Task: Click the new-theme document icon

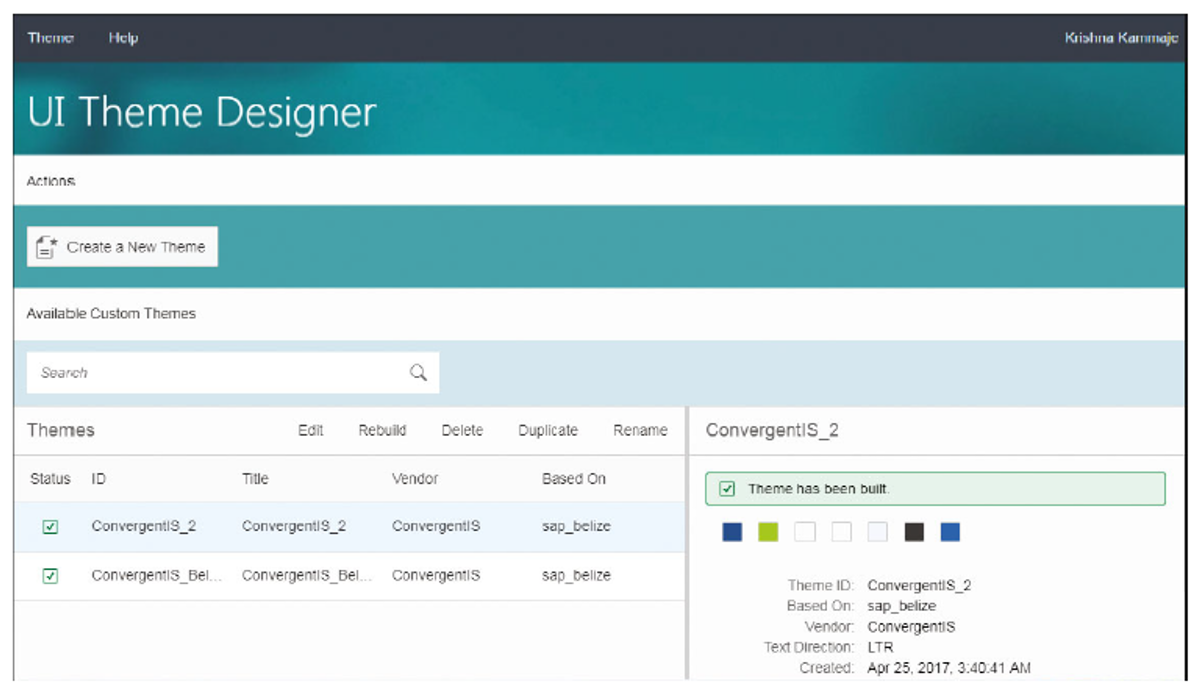Action: click(45, 246)
